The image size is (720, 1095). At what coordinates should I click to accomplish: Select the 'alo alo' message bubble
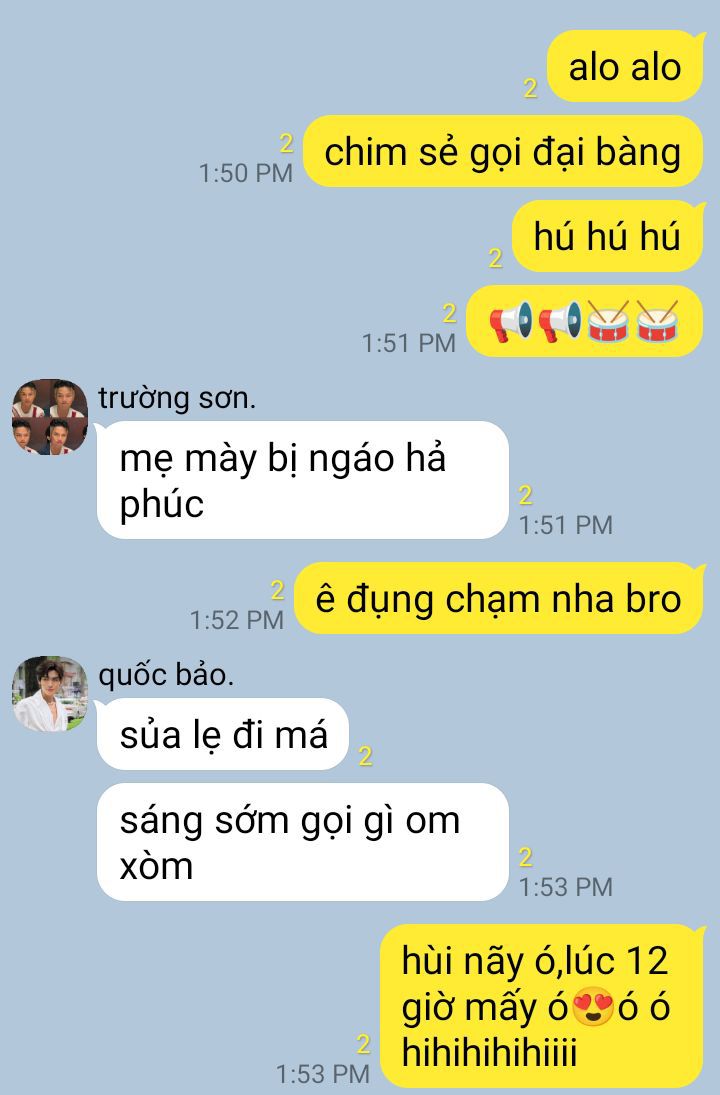[x=625, y=66]
